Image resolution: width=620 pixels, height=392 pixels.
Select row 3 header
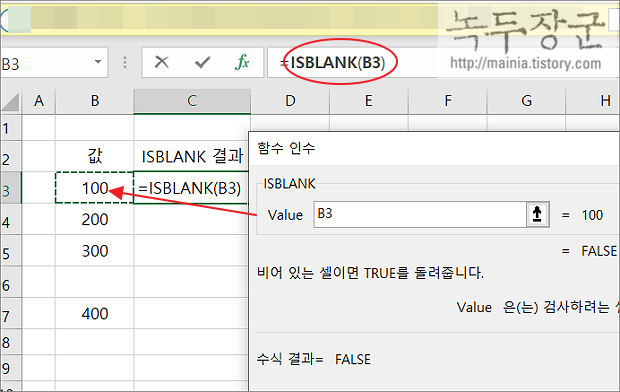click(11, 188)
